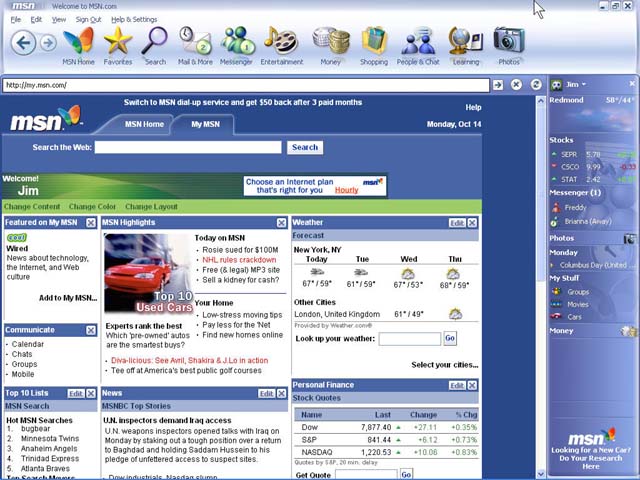Open the Search magnifying glass toolbar icon
This screenshot has width=640, height=480.
pyautogui.click(x=155, y=46)
